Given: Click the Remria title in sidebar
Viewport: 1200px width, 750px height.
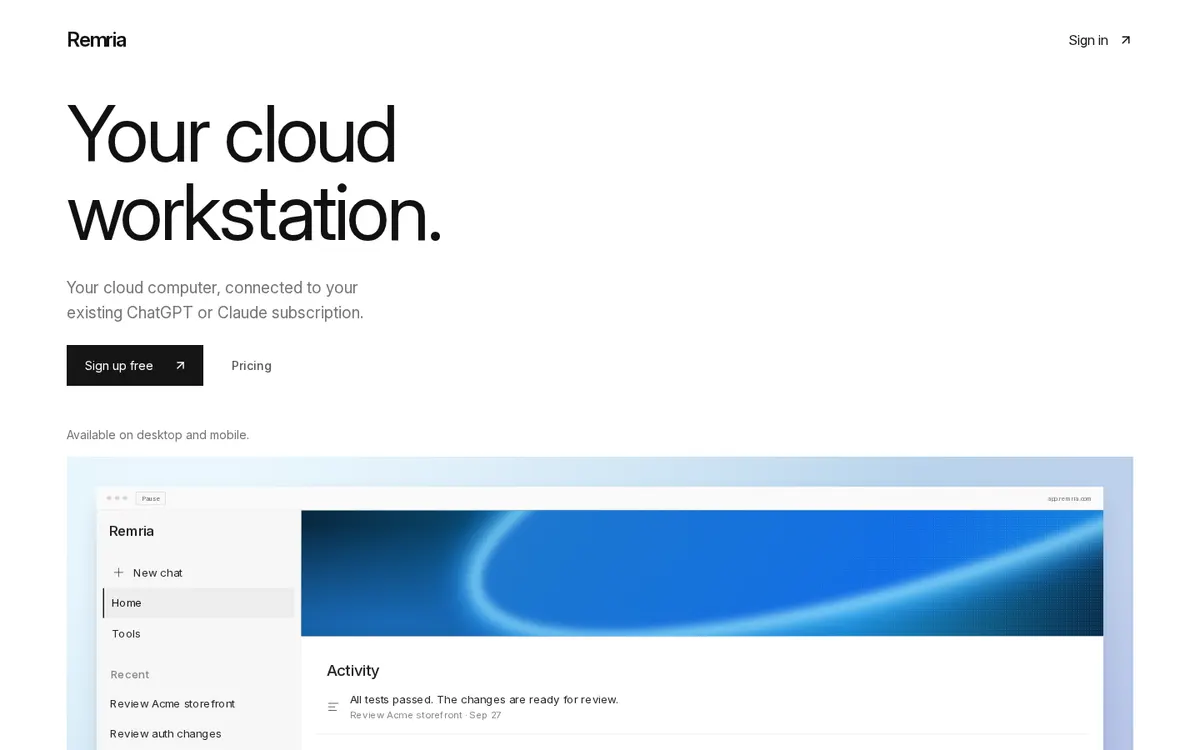Looking at the screenshot, I should [x=131, y=531].
